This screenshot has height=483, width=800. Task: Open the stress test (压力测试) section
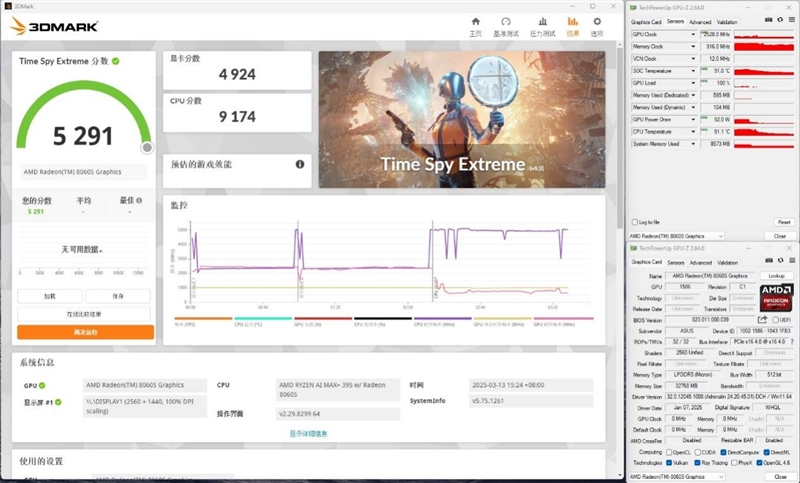pos(540,24)
